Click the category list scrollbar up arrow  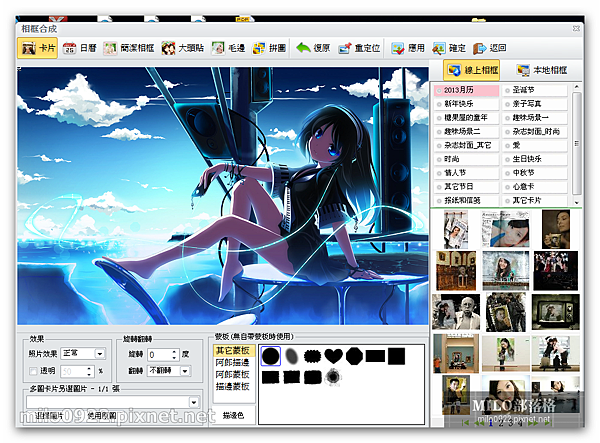(577, 87)
